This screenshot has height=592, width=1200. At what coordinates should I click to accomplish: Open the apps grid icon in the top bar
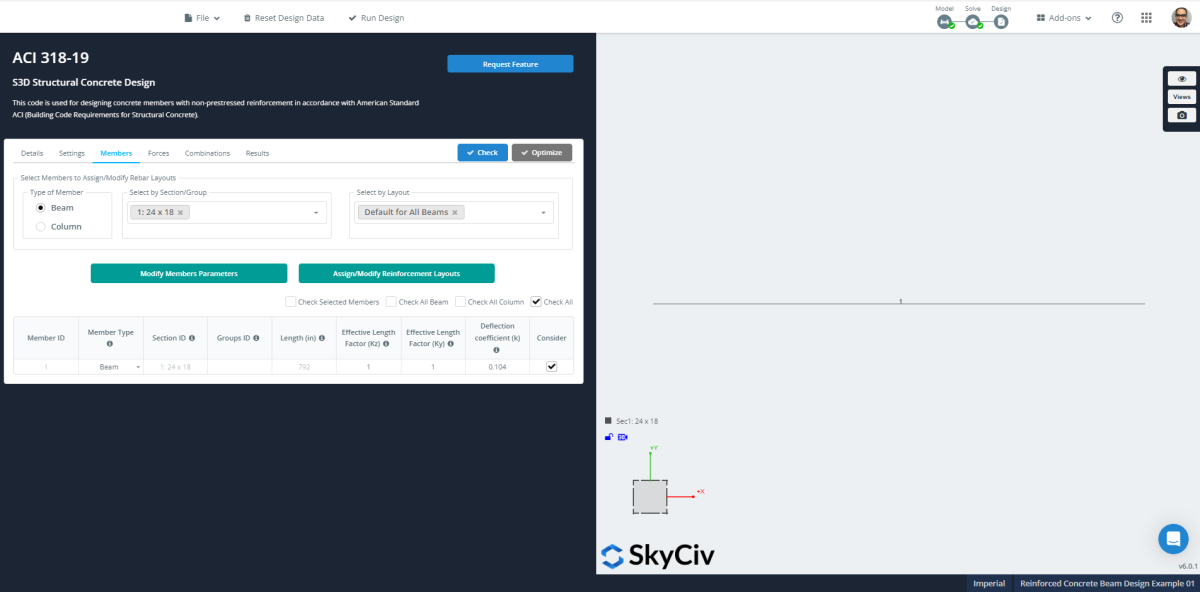(x=1146, y=17)
